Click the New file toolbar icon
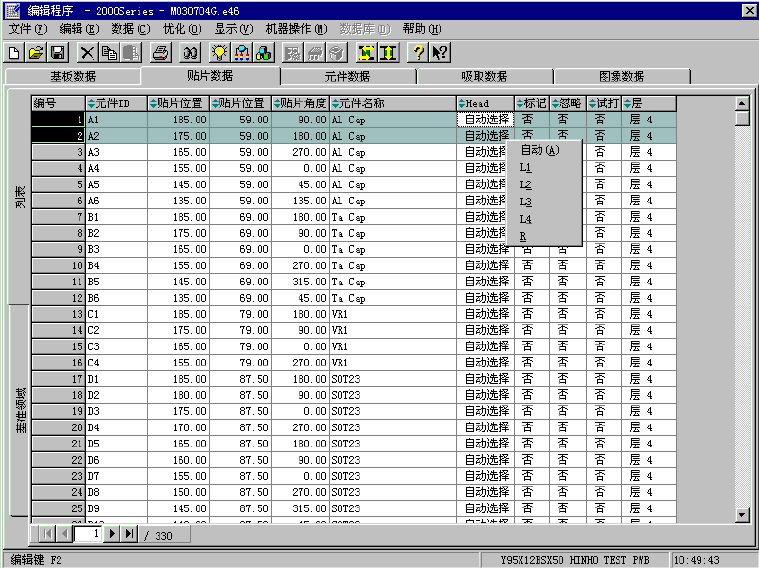 14,53
